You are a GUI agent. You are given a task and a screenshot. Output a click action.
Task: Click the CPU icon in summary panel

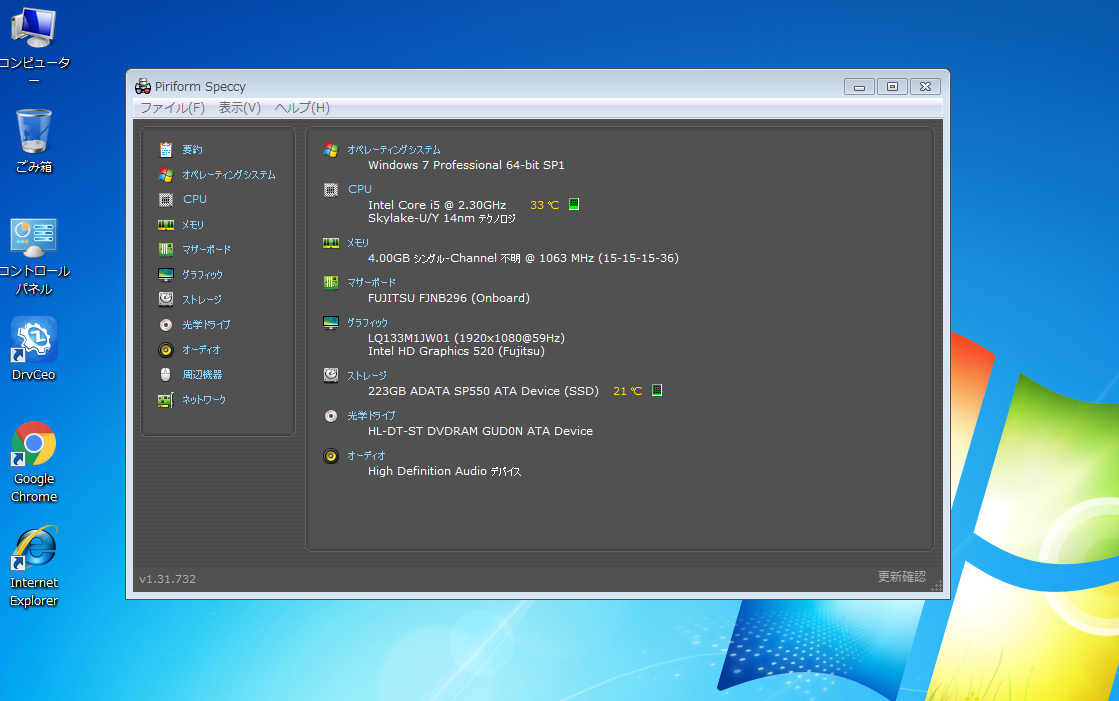pos(330,189)
